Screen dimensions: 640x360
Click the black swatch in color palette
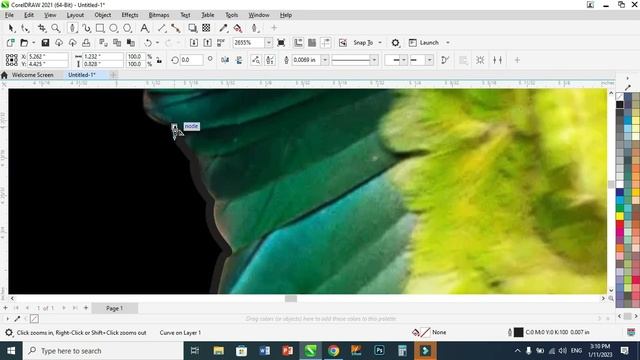tap(620, 104)
